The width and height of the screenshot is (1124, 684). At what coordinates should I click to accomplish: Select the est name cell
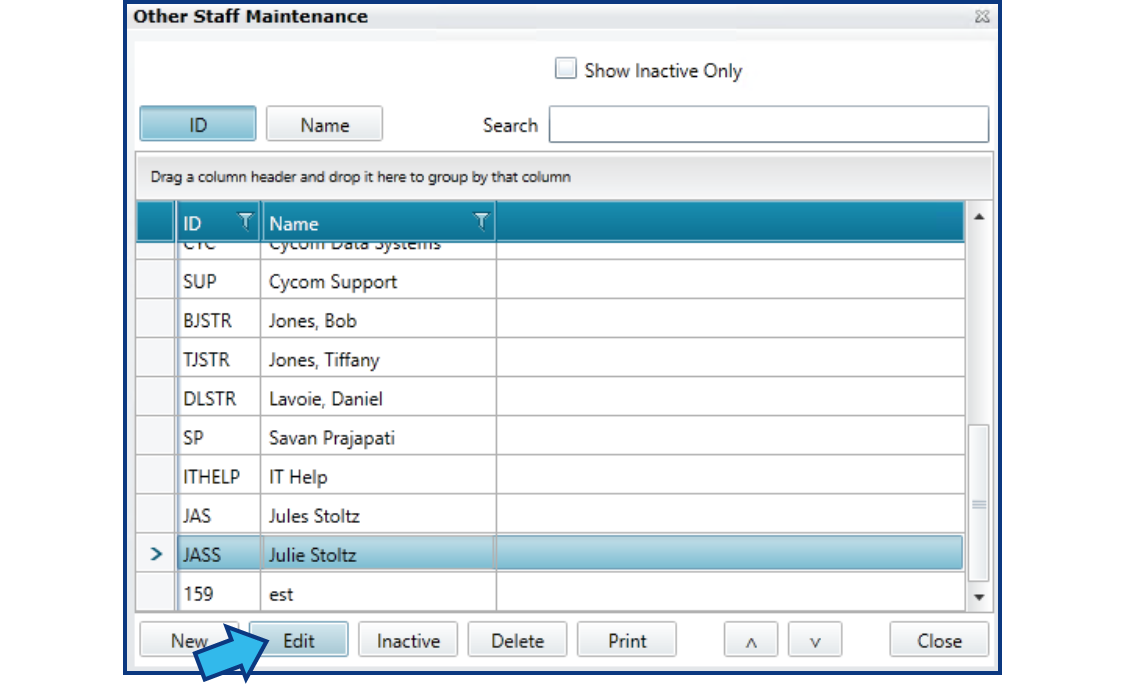tap(378, 592)
